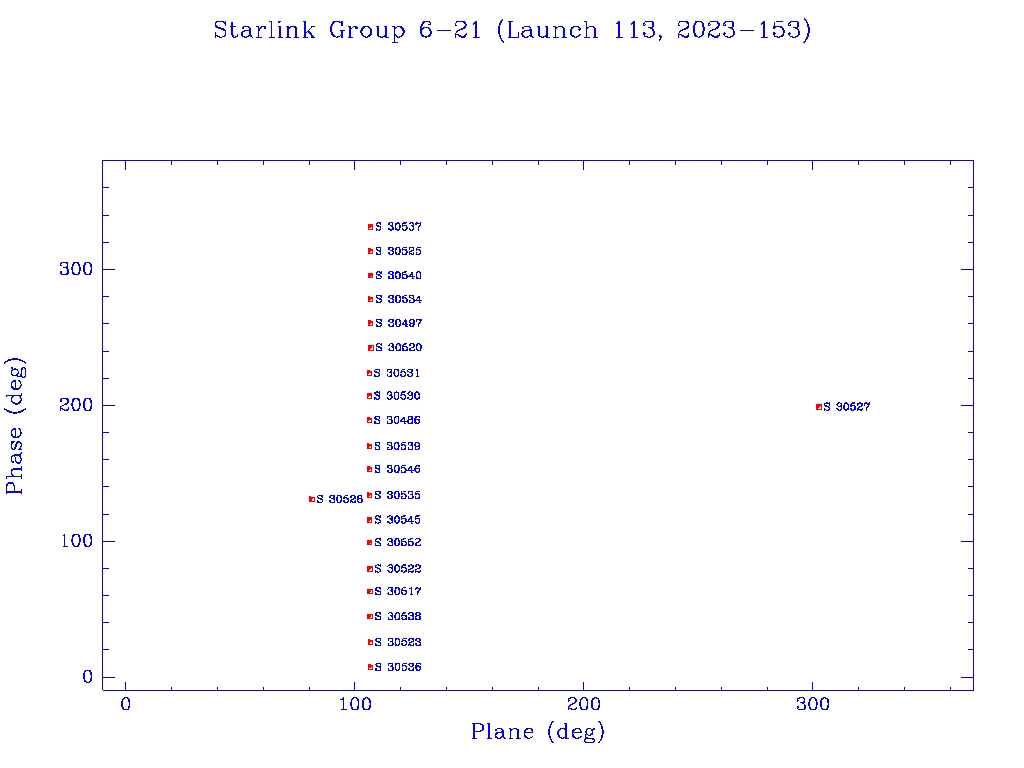Click the Phase axis tick label 100
The image size is (1024, 768).
tap(77, 541)
